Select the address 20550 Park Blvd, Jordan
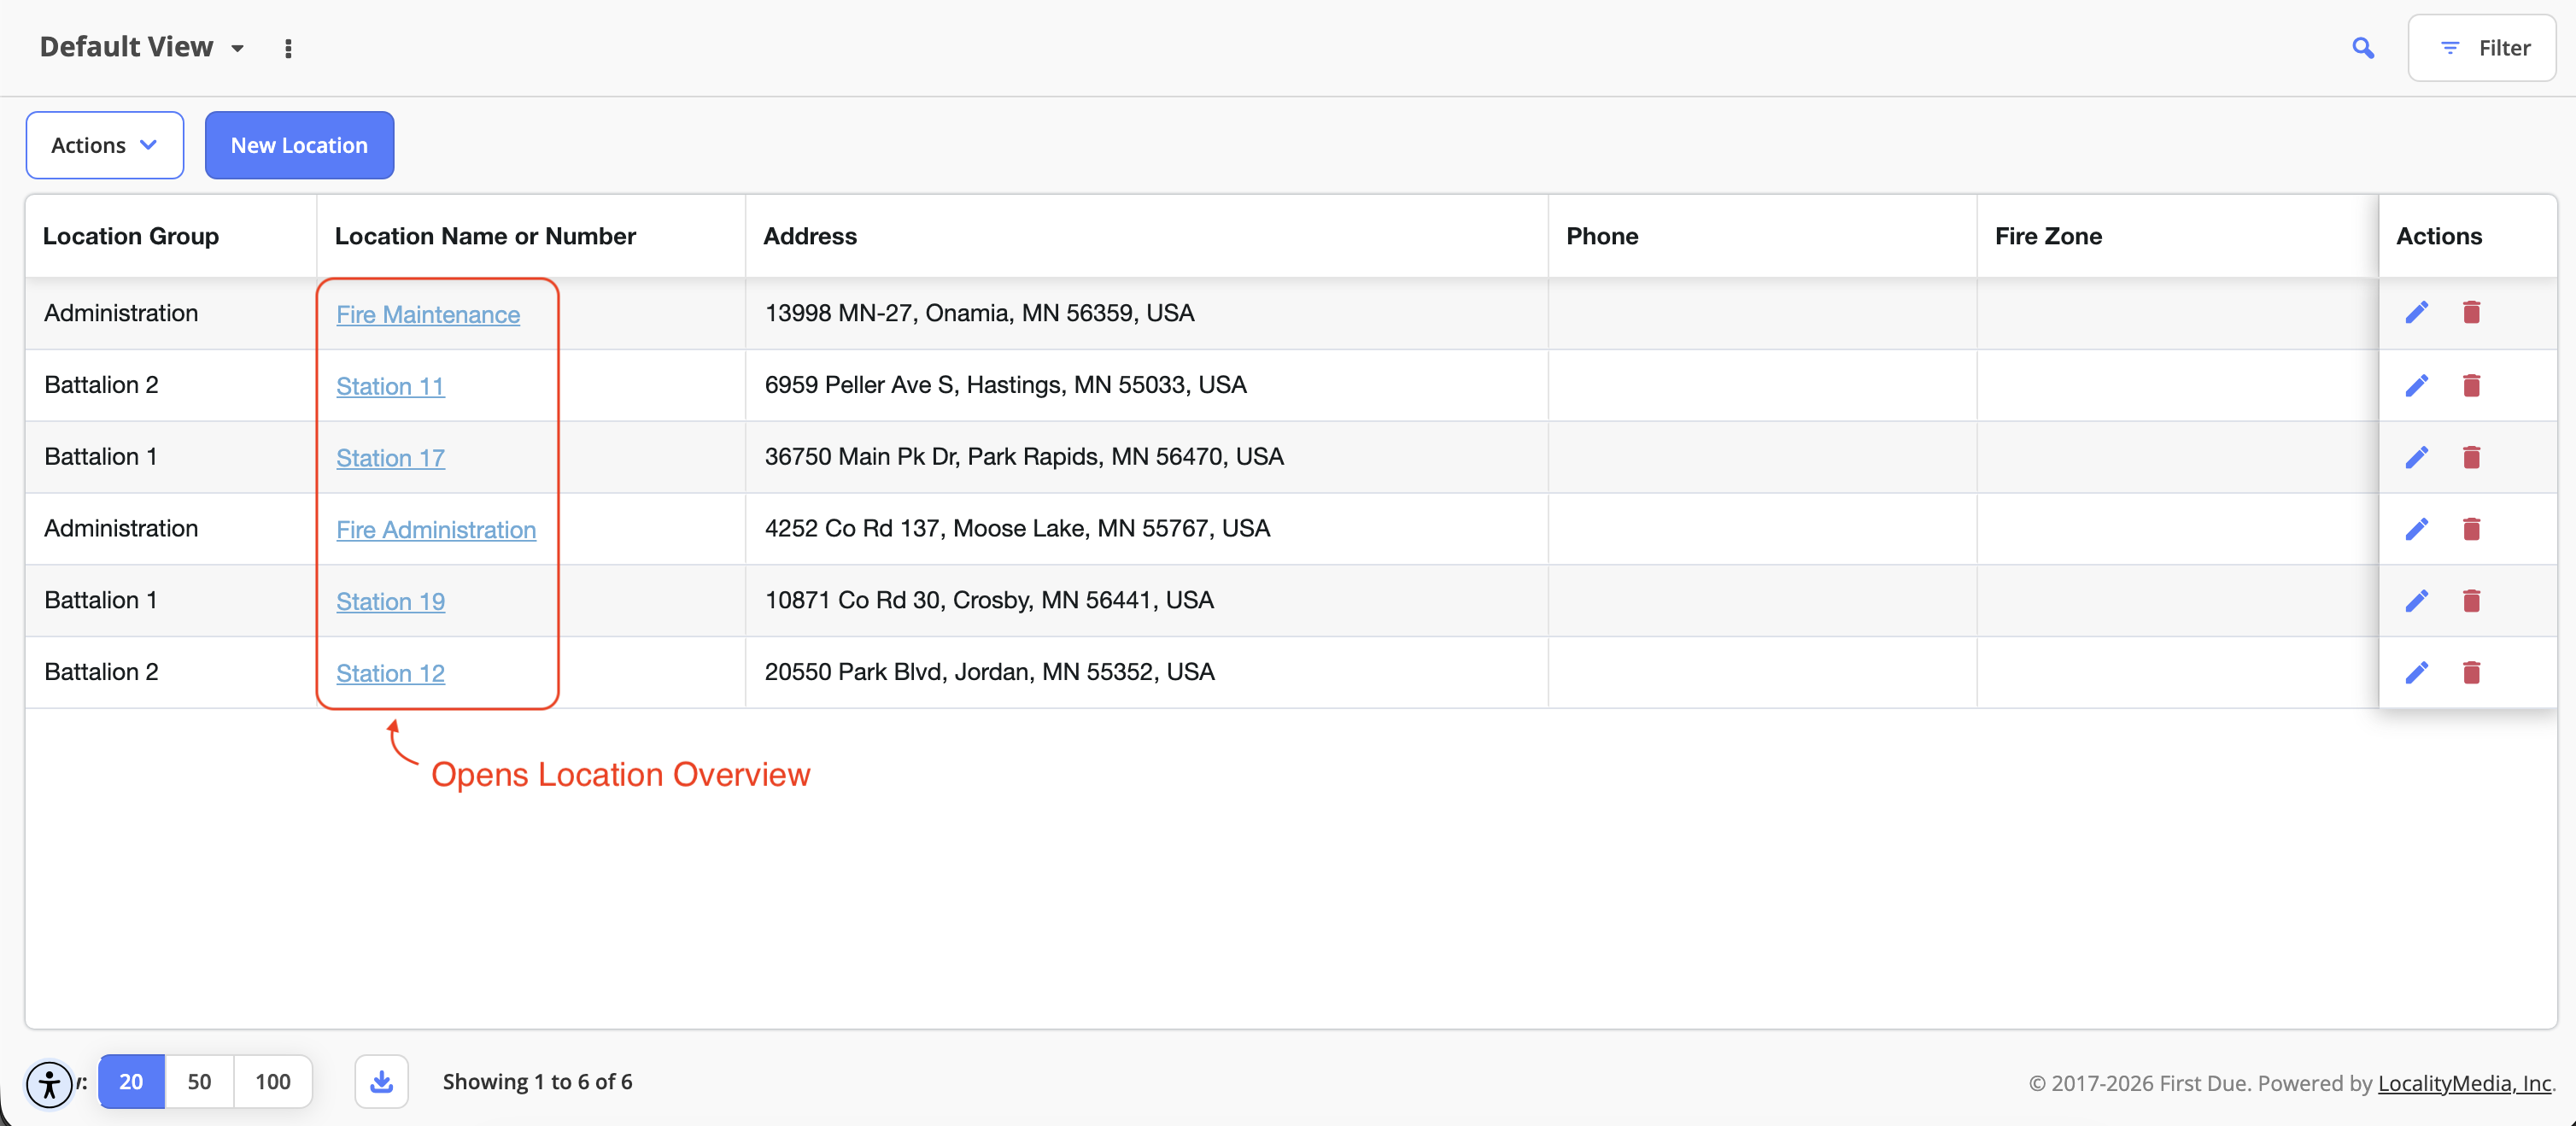Screen dimensions: 2576x1126 pos(989,673)
